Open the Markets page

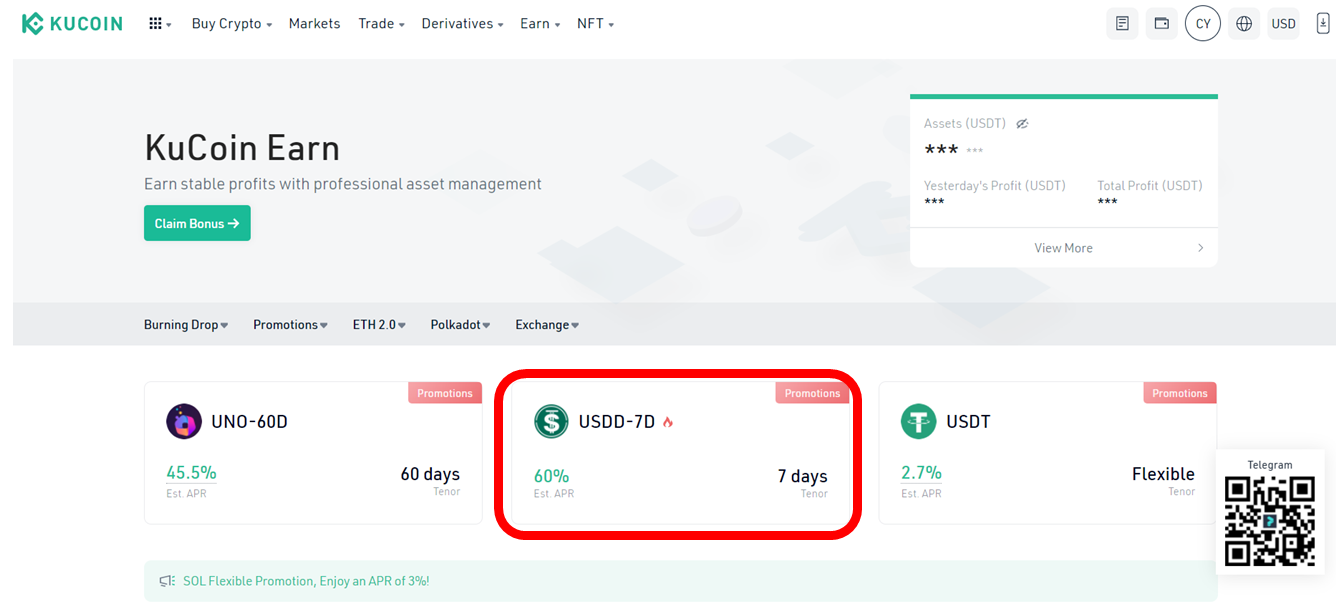click(x=314, y=23)
